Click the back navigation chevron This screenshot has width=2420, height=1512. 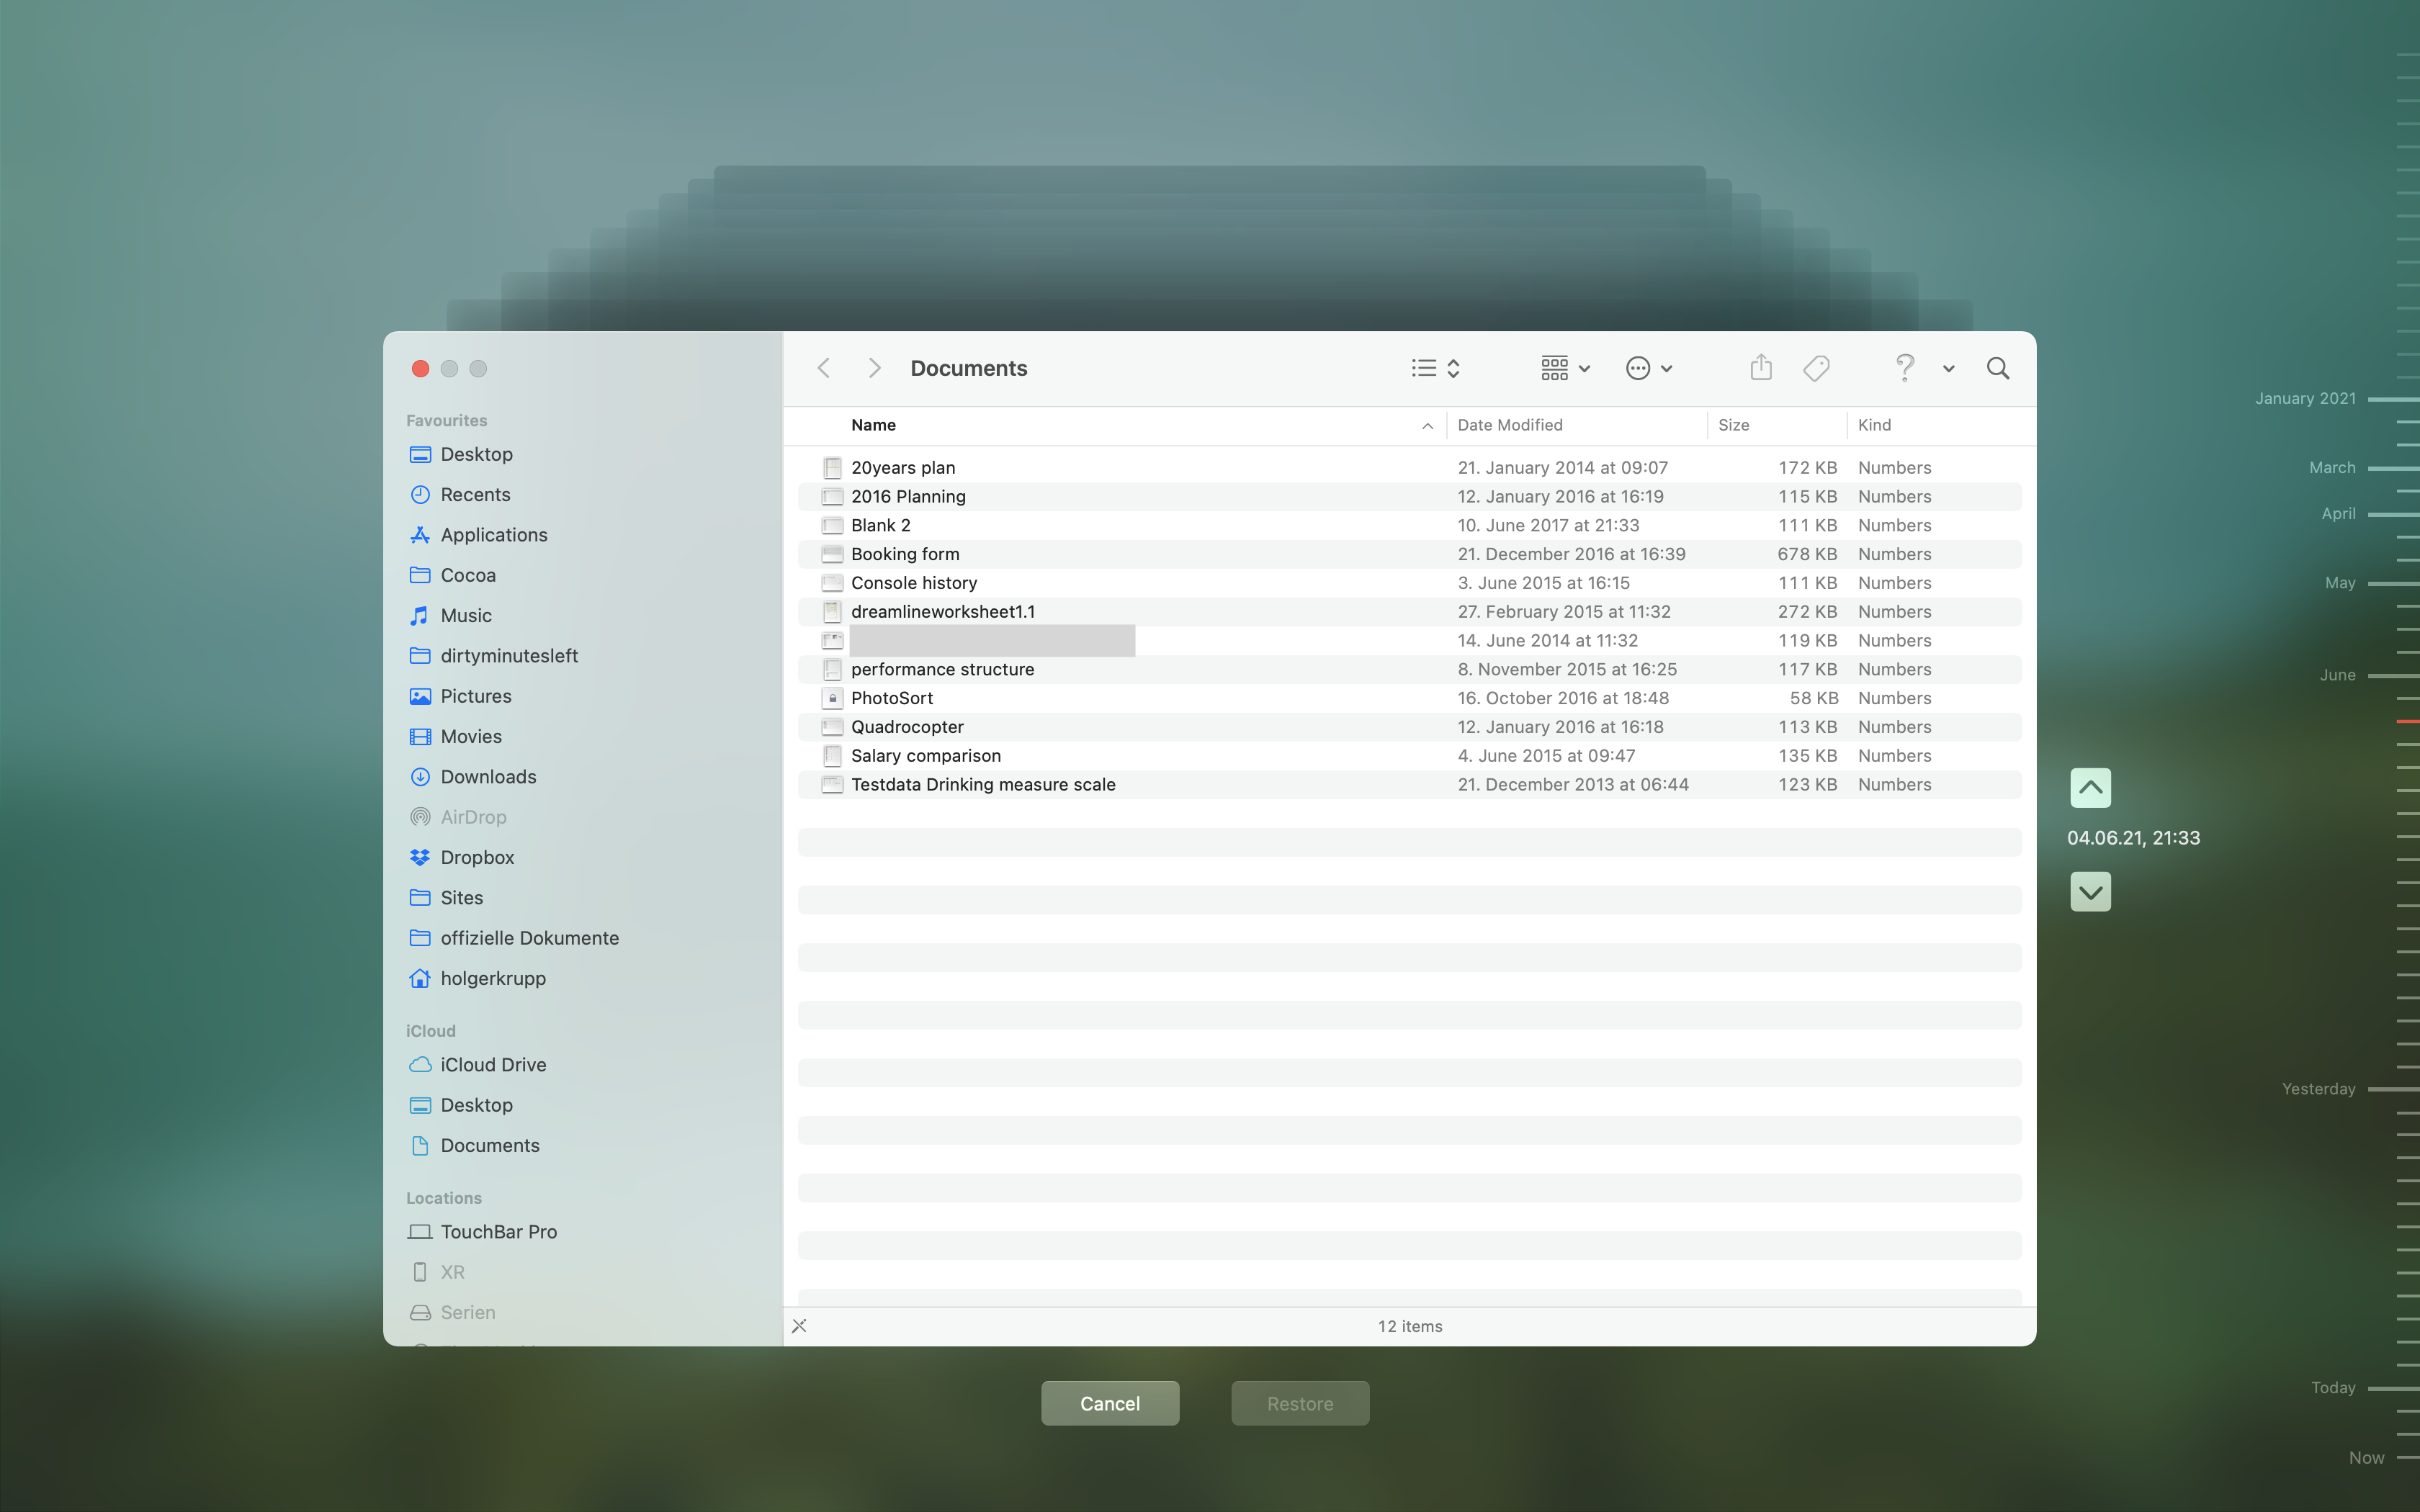pyautogui.click(x=824, y=368)
